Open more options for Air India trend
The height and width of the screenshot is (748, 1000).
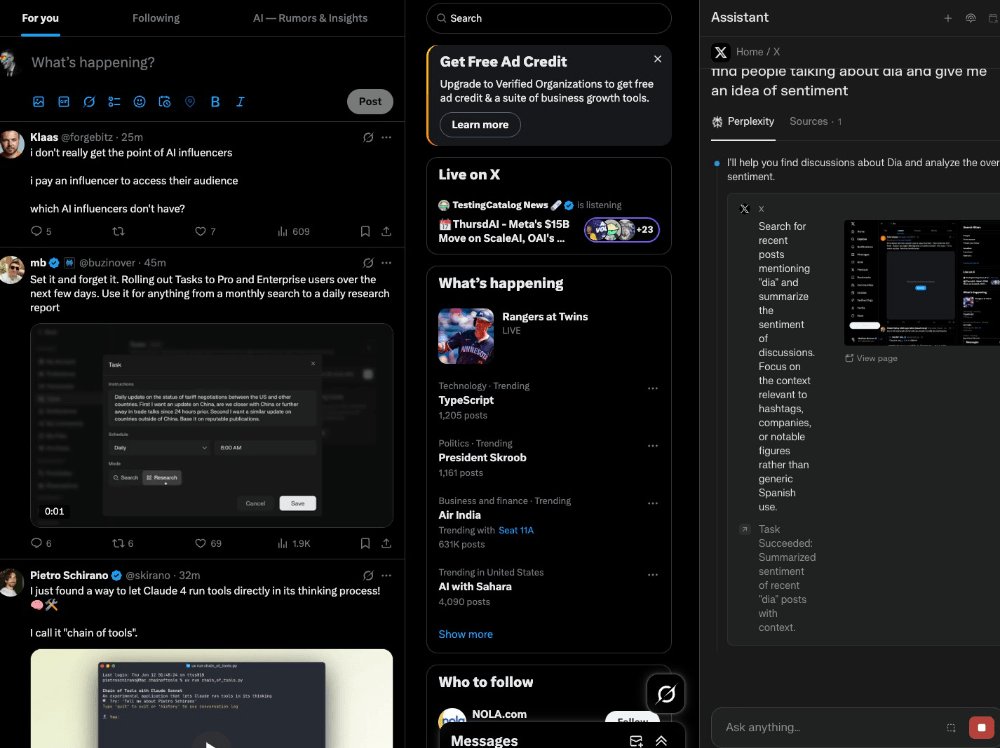point(652,503)
